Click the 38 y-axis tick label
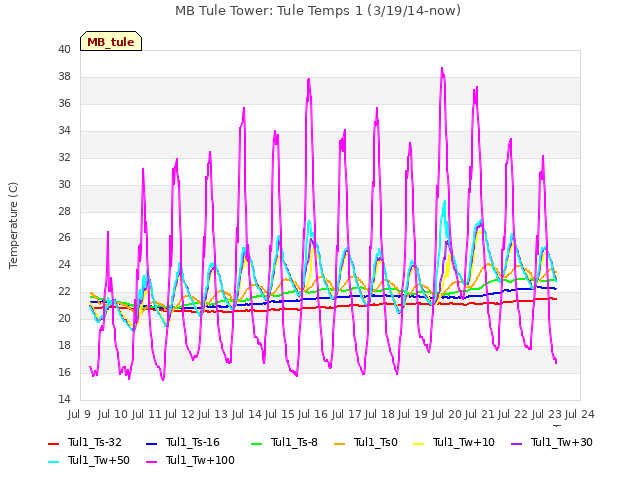Image resolution: width=640 pixels, height=480 pixels. pos(64,77)
